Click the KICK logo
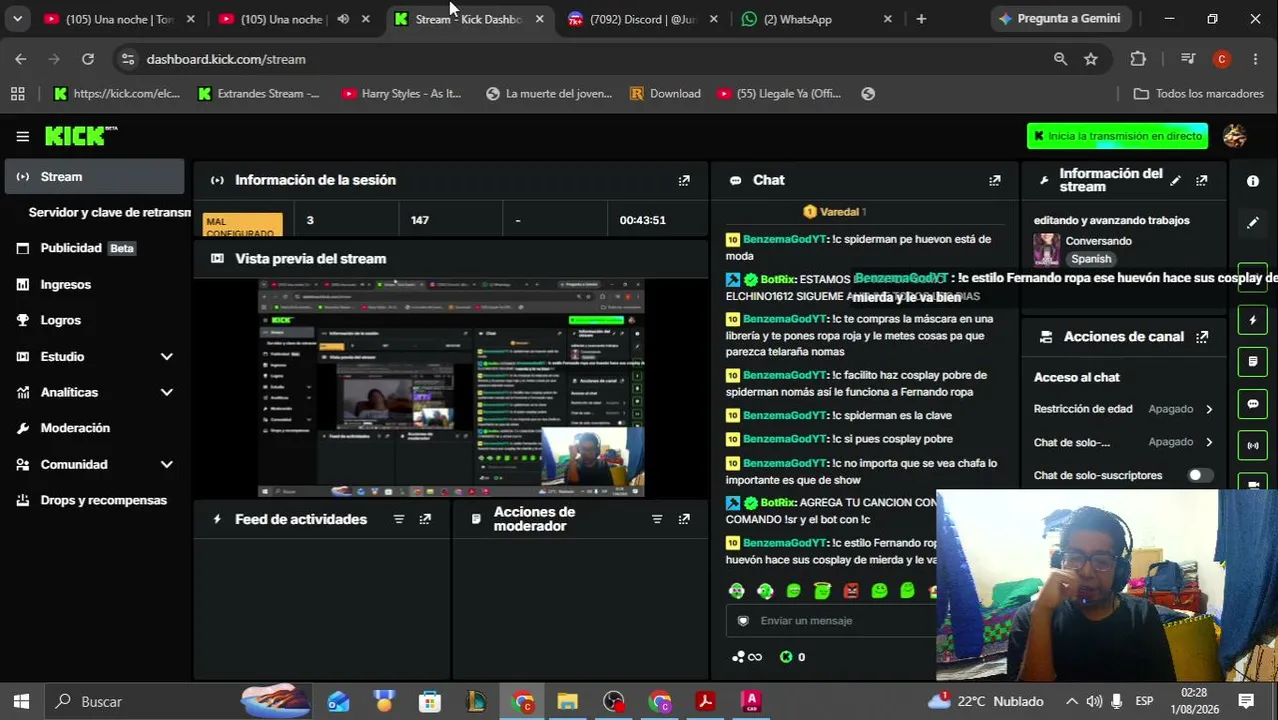The width and height of the screenshot is (1278, 720). click(81, 136)
